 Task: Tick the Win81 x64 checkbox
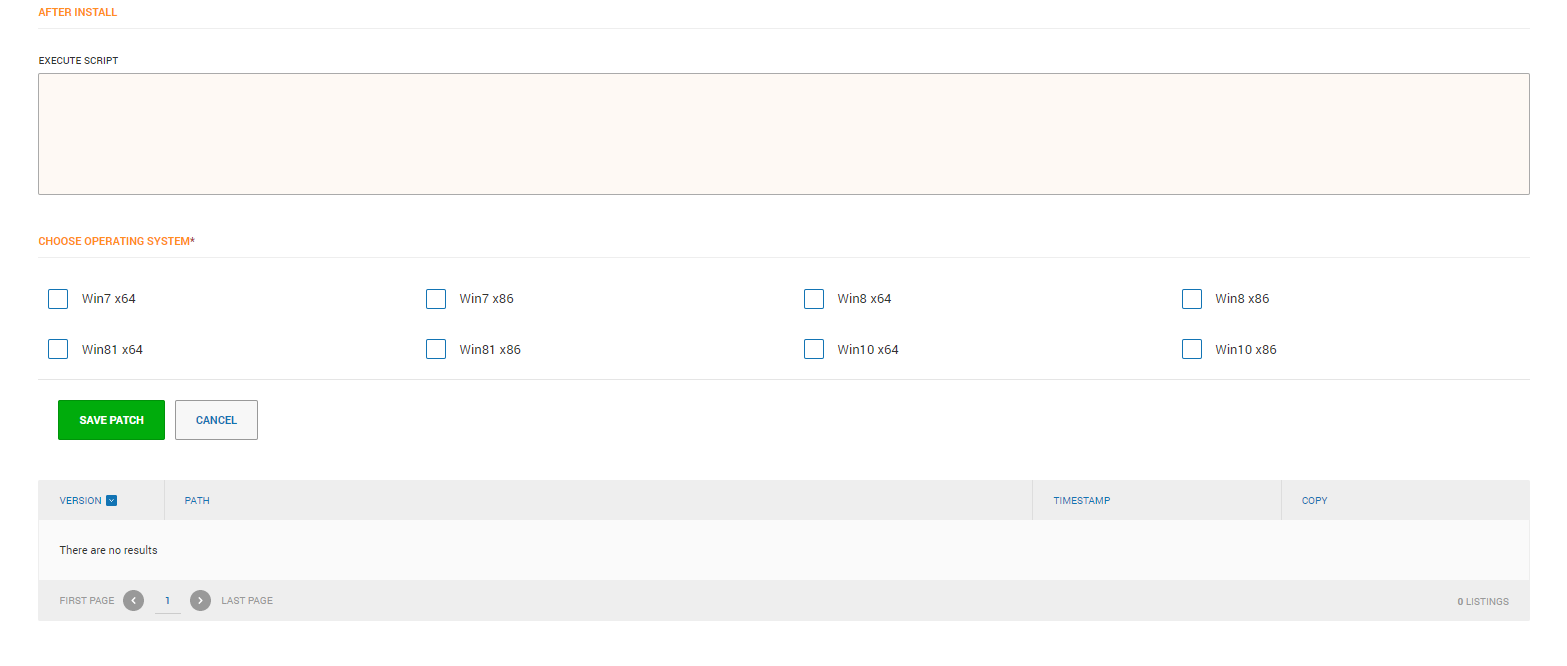(58, 349)
